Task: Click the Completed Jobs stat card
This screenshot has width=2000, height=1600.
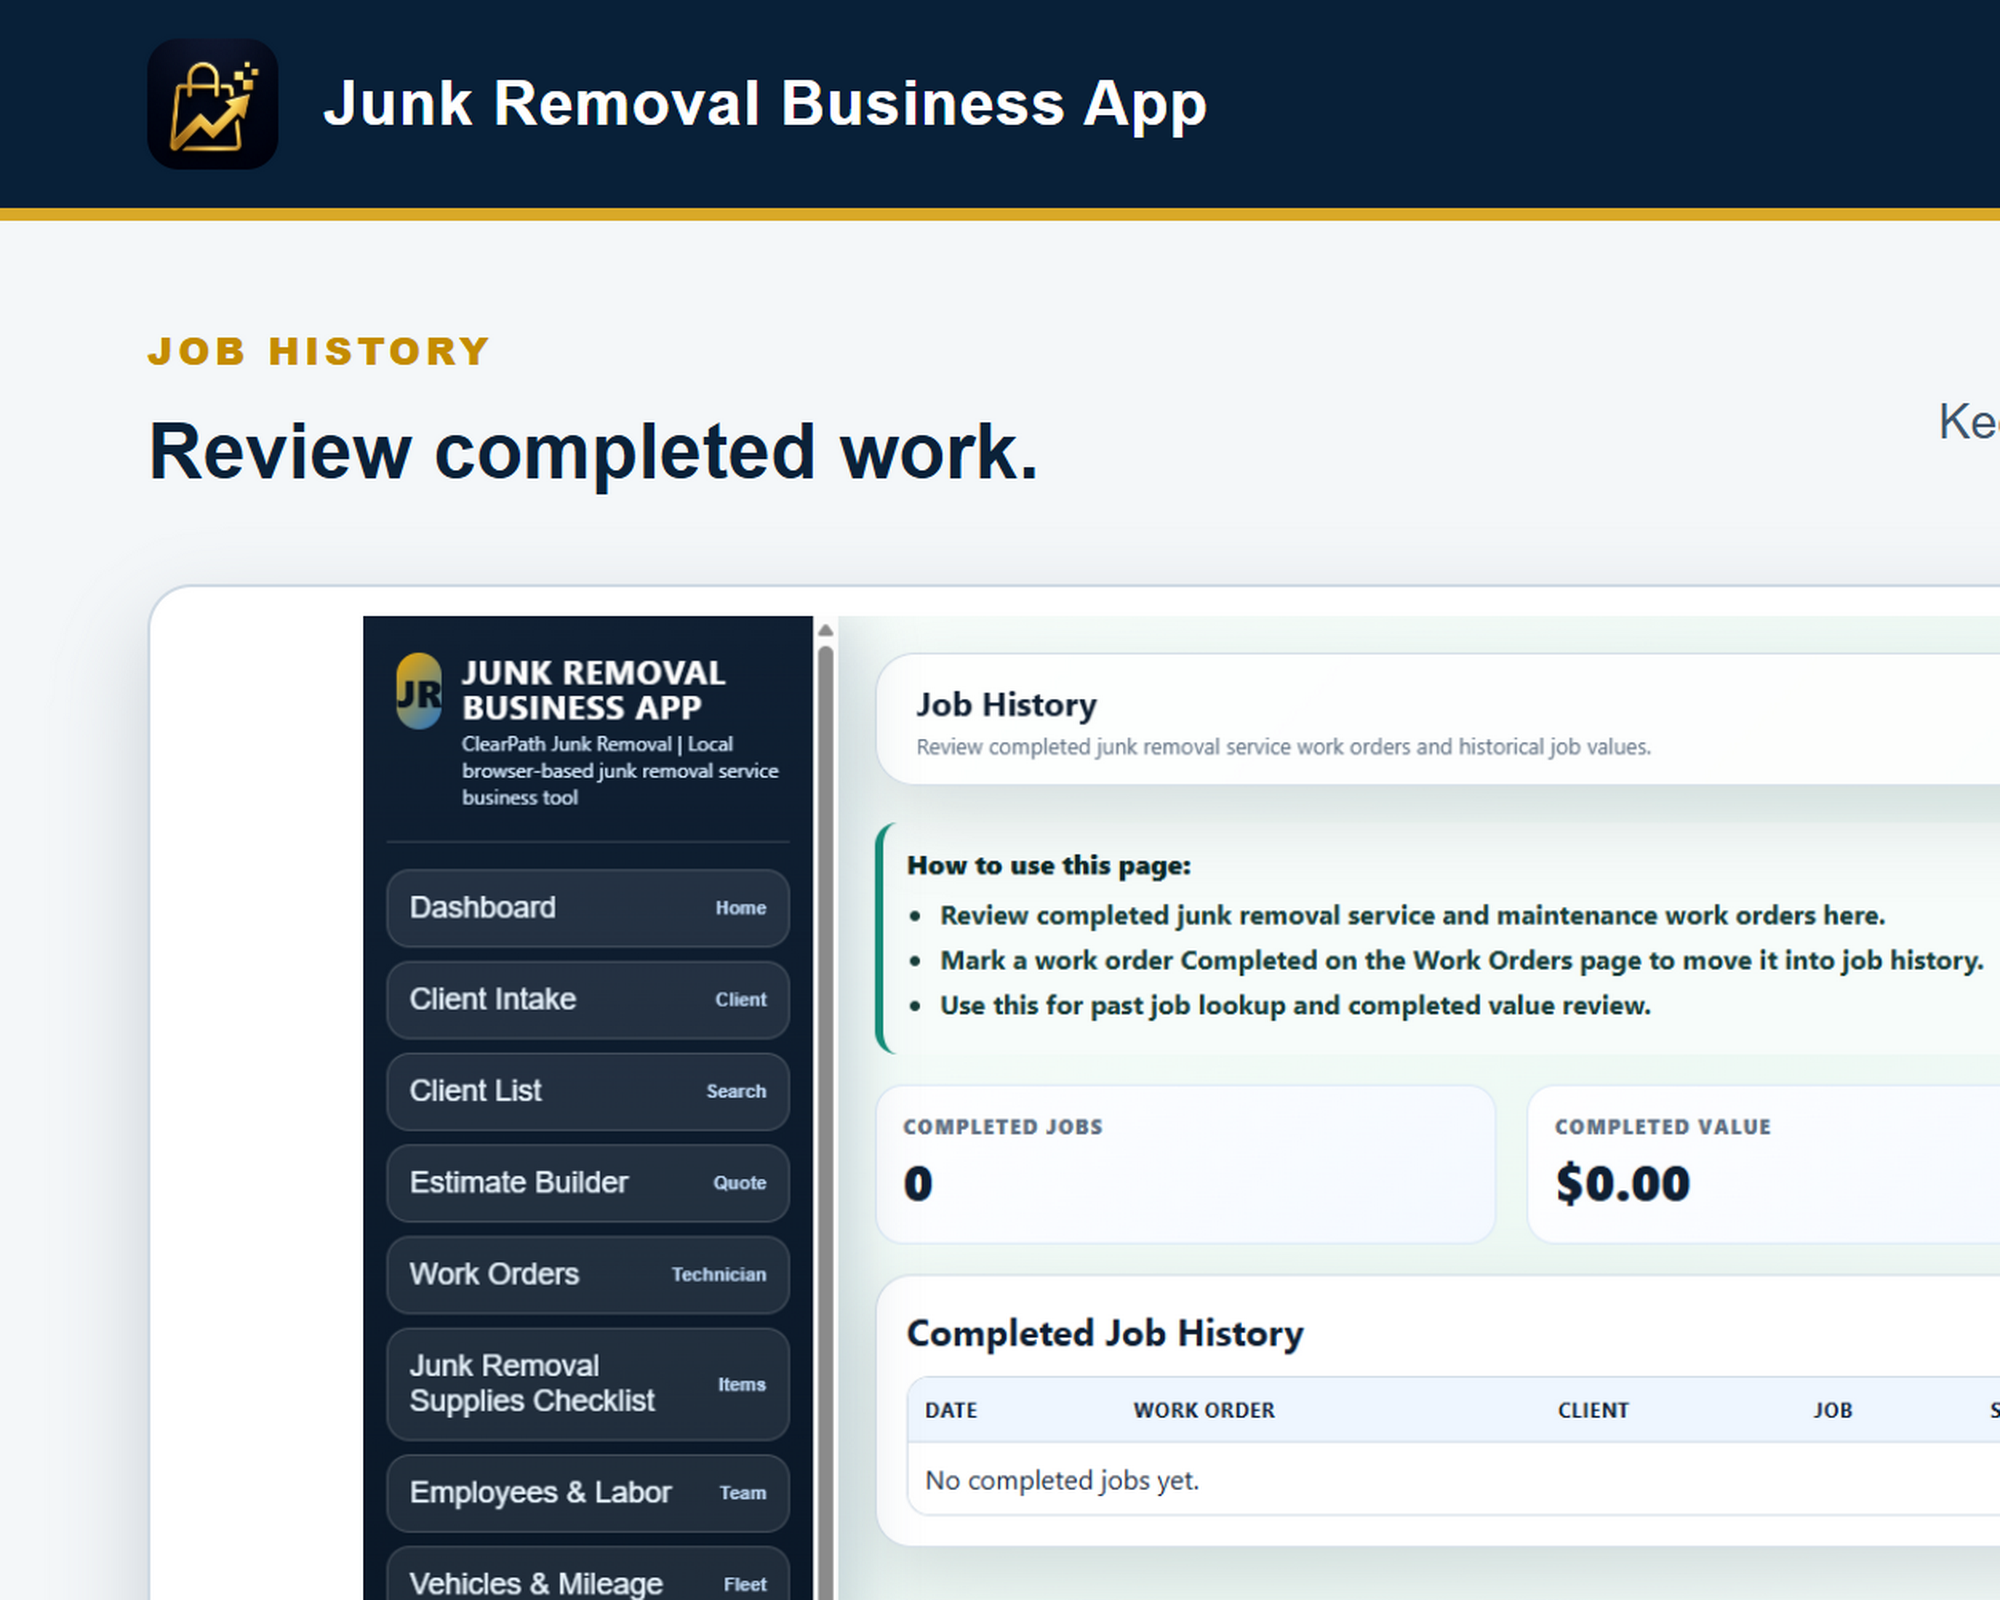Action: [1186, 1164]
